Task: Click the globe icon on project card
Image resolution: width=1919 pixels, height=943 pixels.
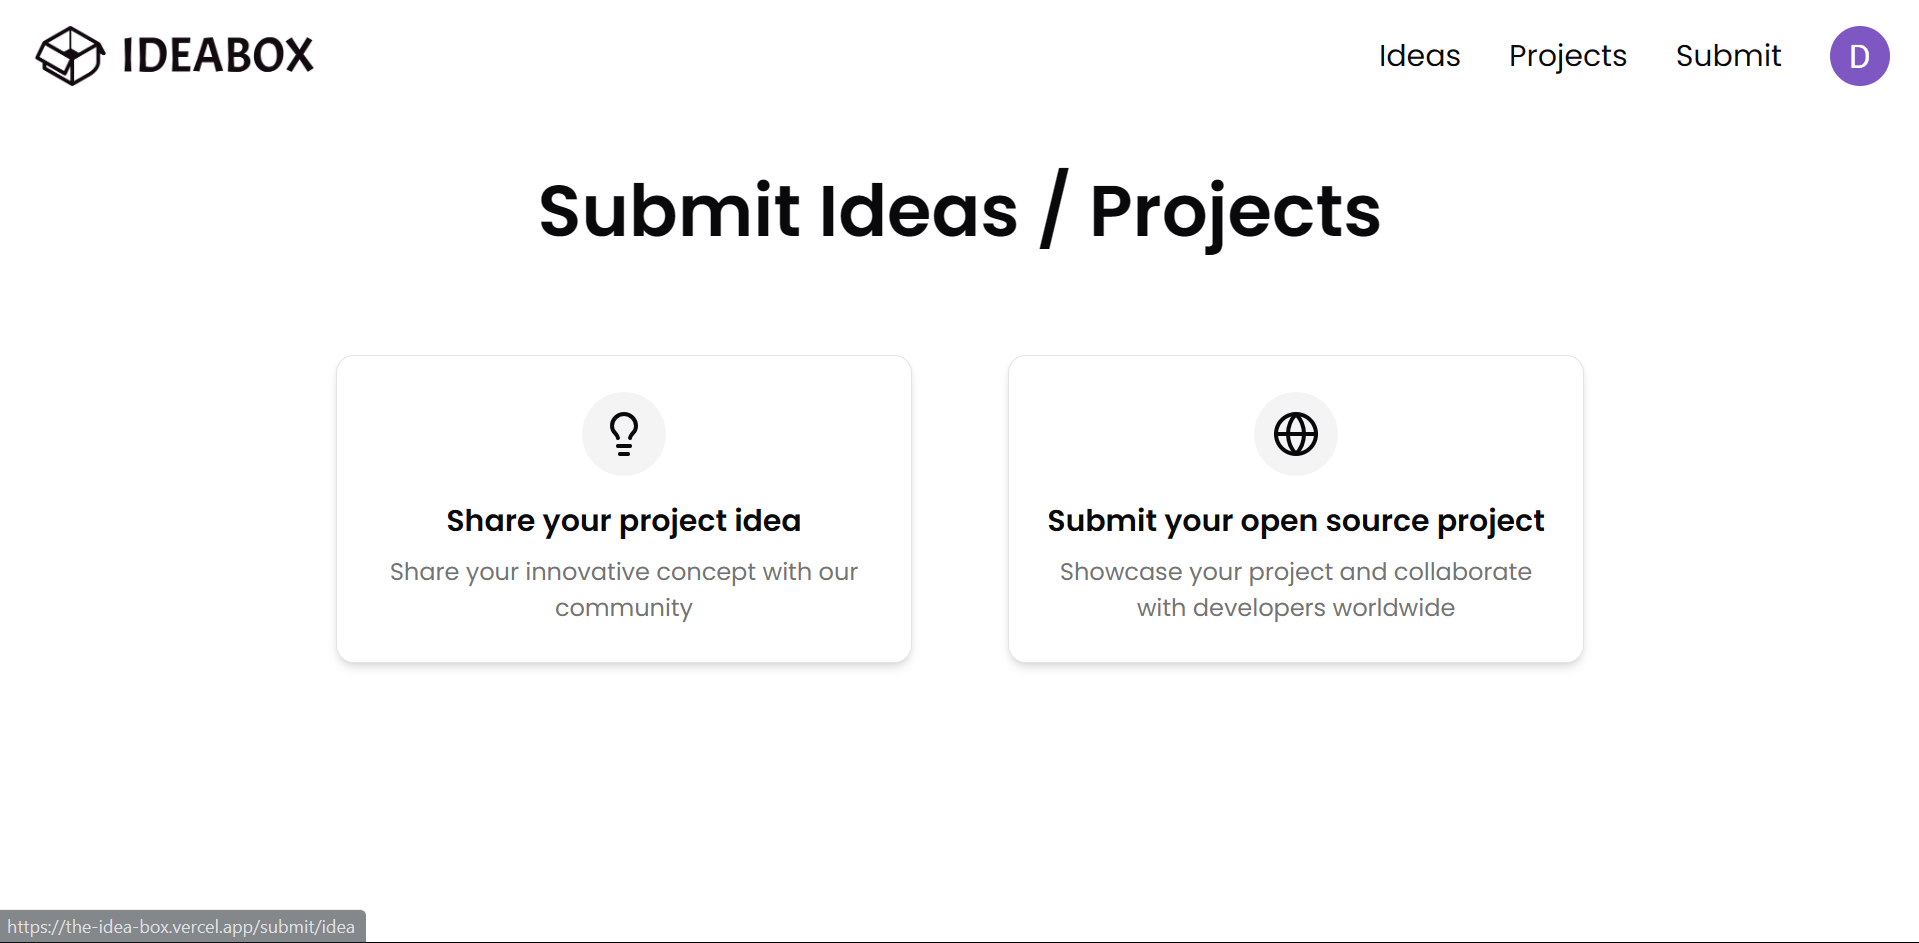Action: click(1296, 434)
